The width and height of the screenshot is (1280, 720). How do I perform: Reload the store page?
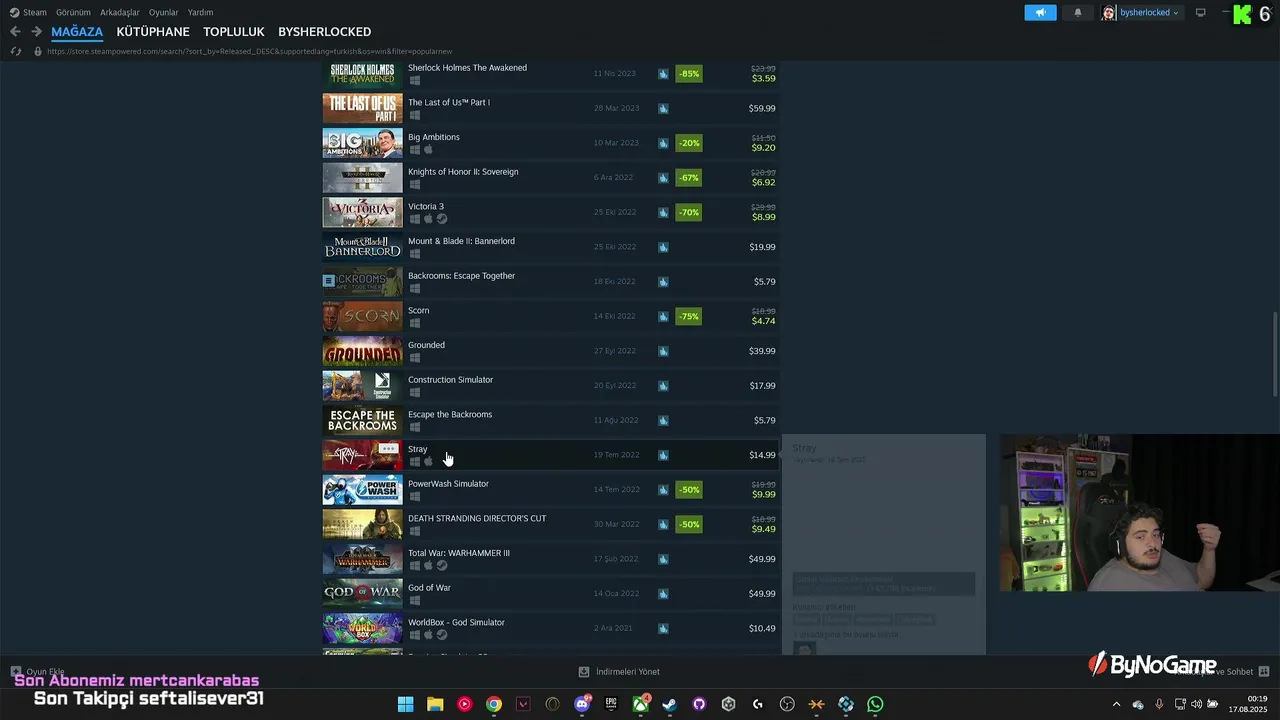(x=15, y=51)
